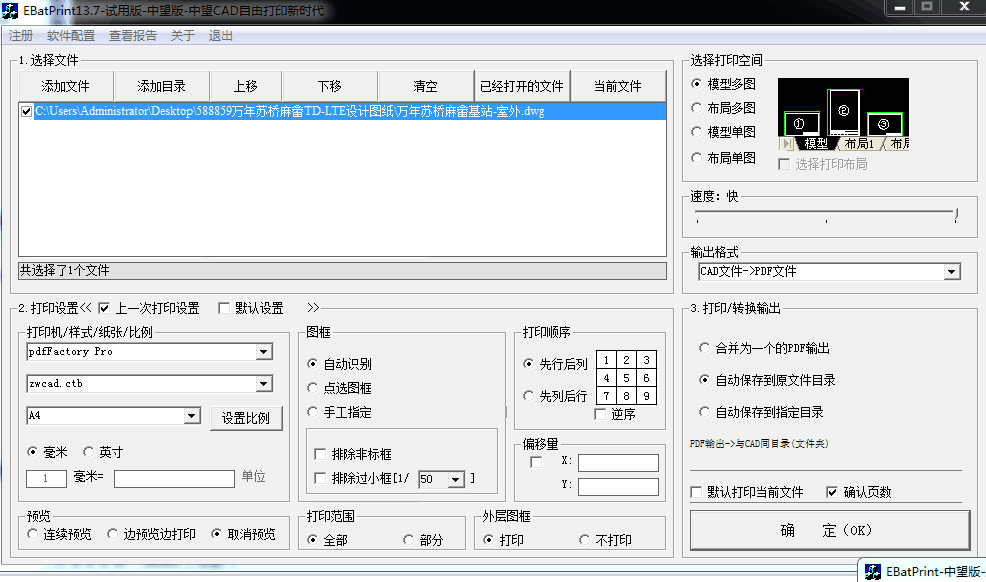
Task: Switch print order to 先列后行
Action: click(x=527, y=394)
